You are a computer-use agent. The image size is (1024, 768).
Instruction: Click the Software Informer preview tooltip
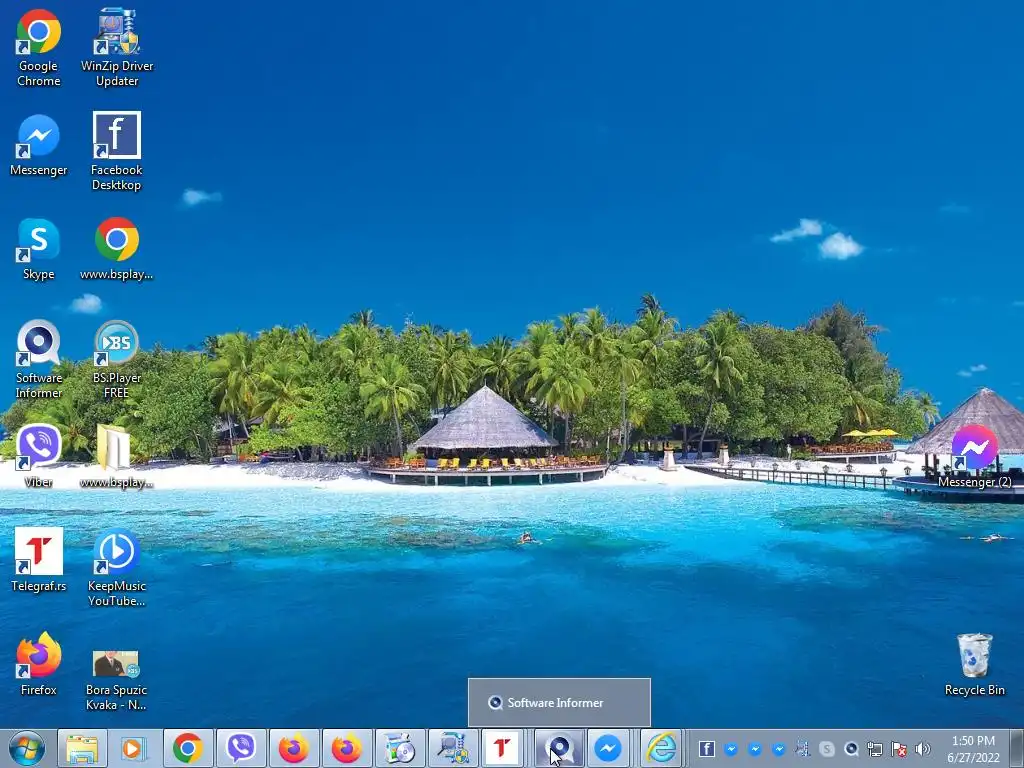(559, 703)
